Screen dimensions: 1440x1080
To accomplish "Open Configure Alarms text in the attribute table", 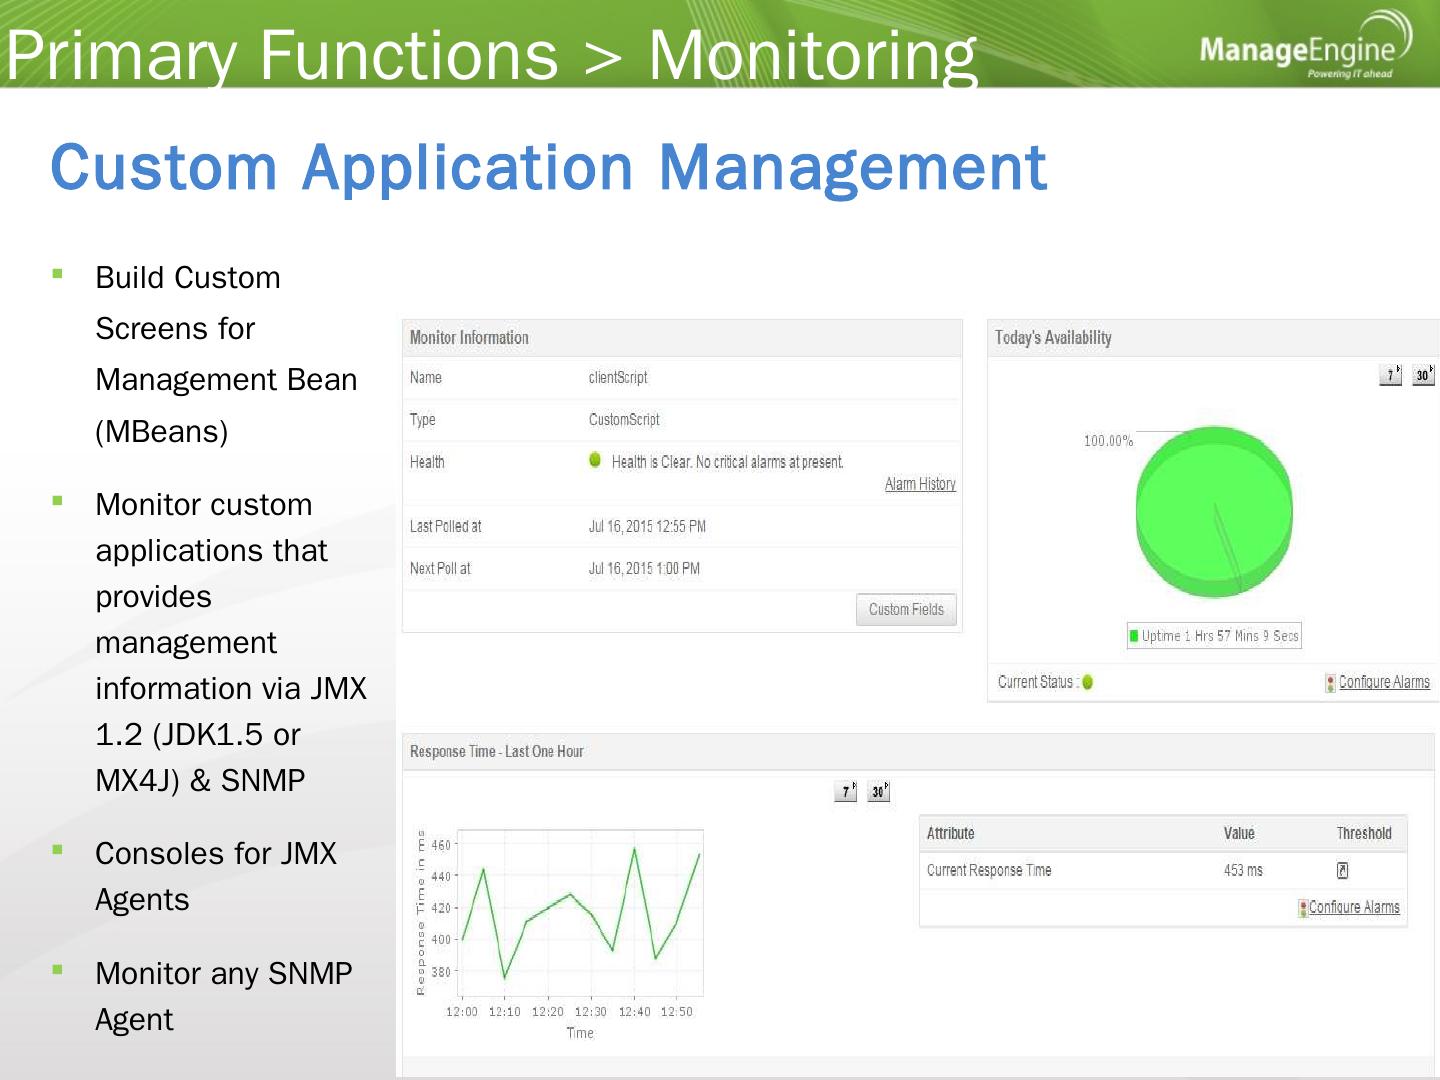I will pos(1354,907).
